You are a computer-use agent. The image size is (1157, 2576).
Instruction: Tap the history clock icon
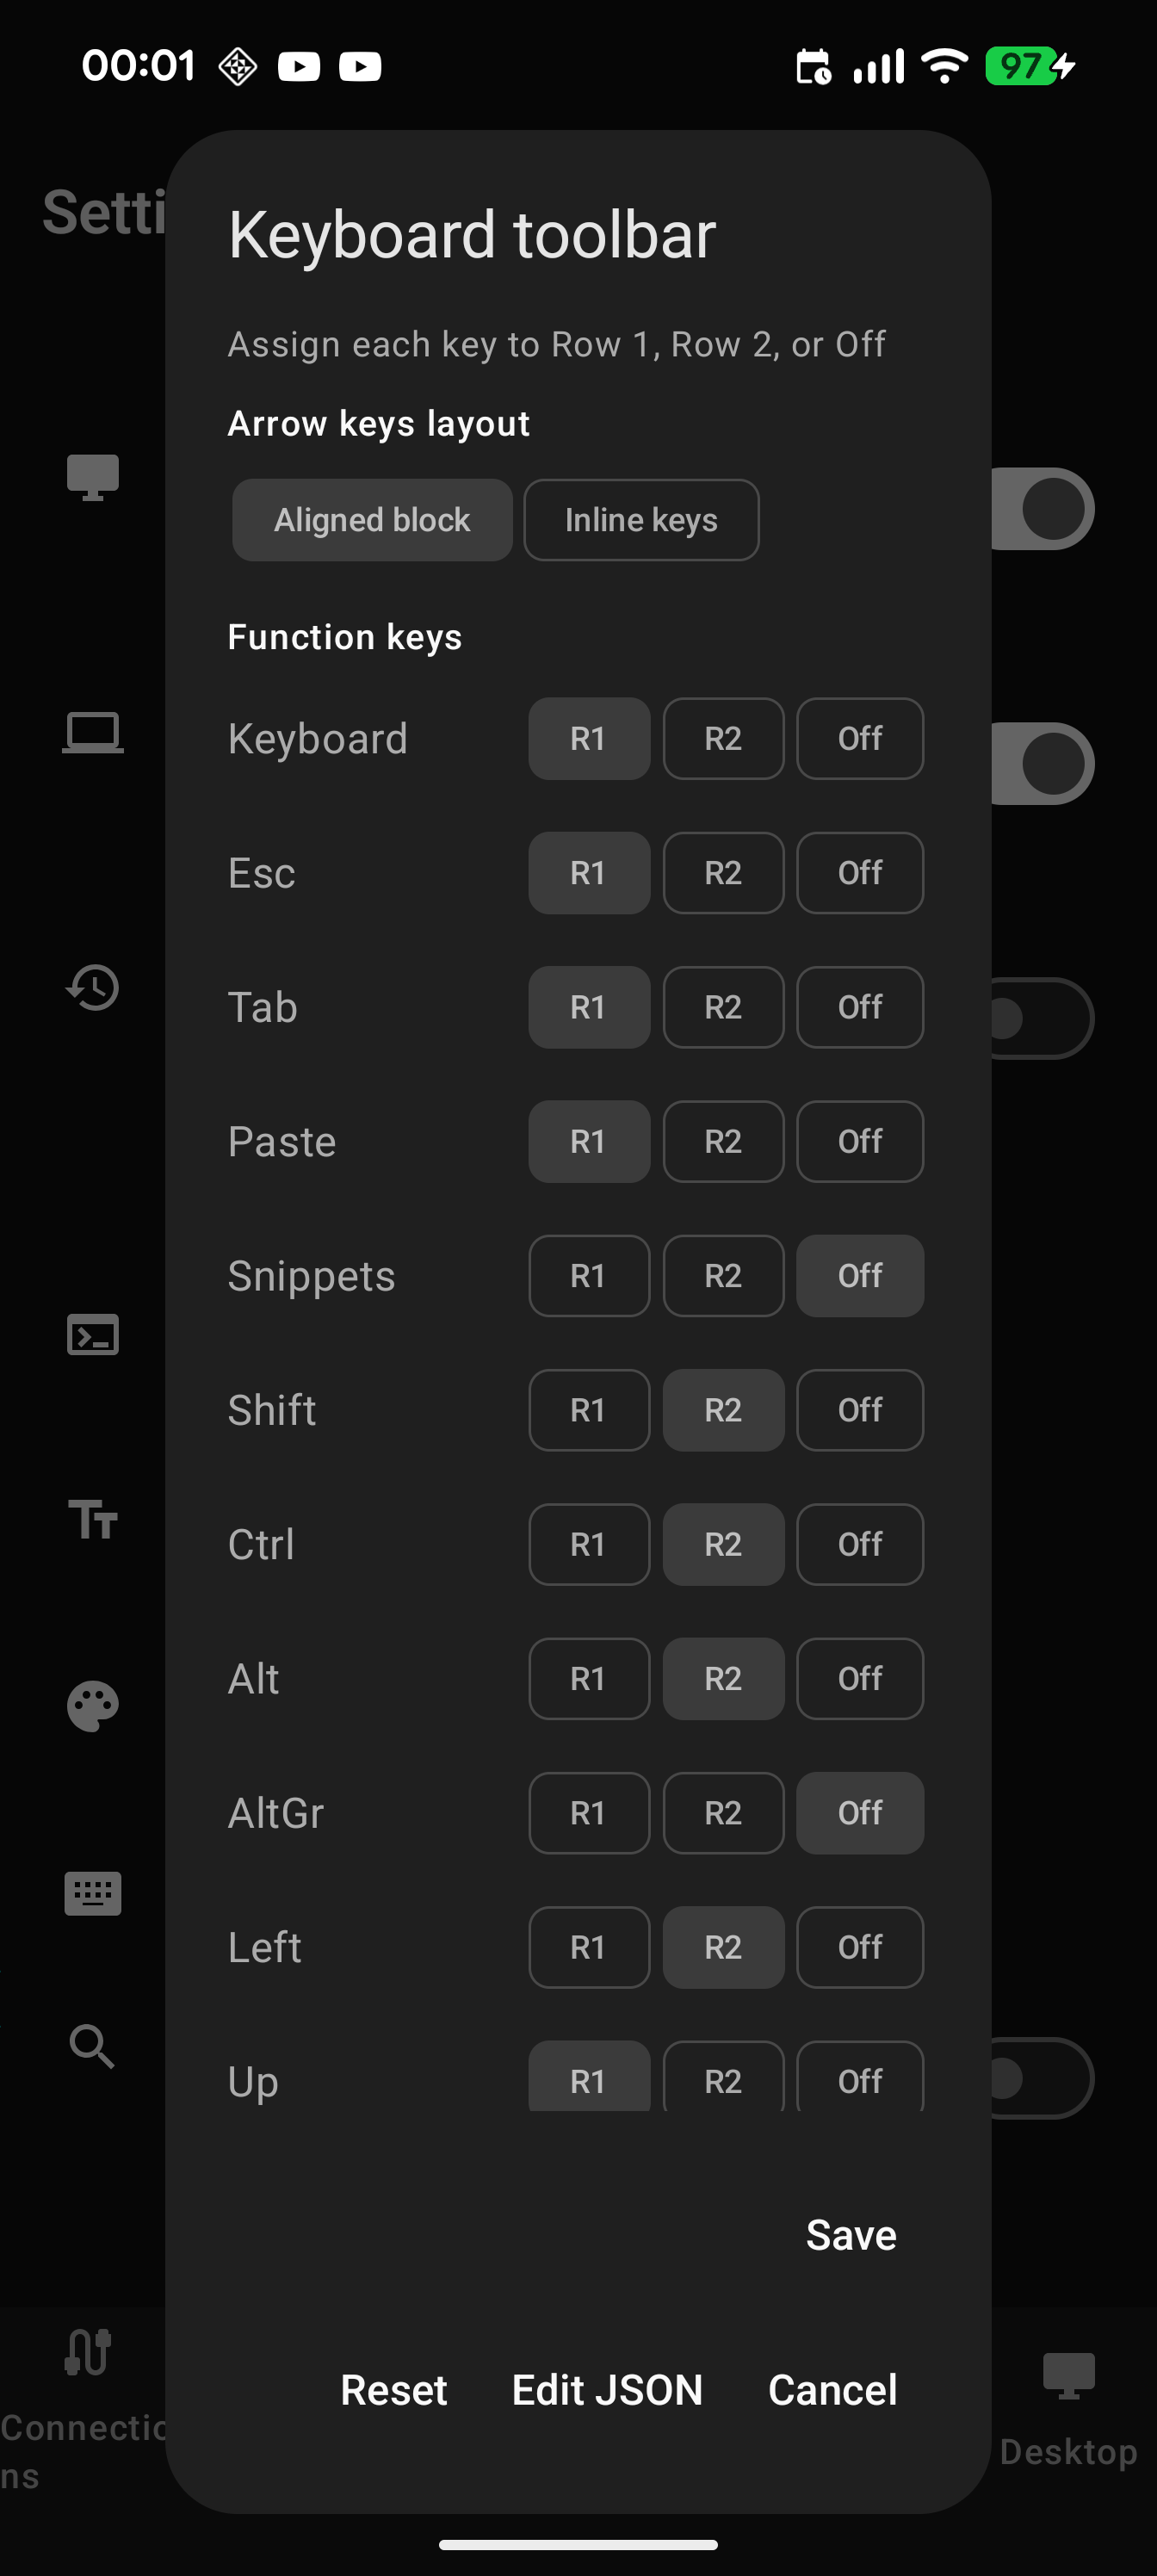[x=92, y=988]
